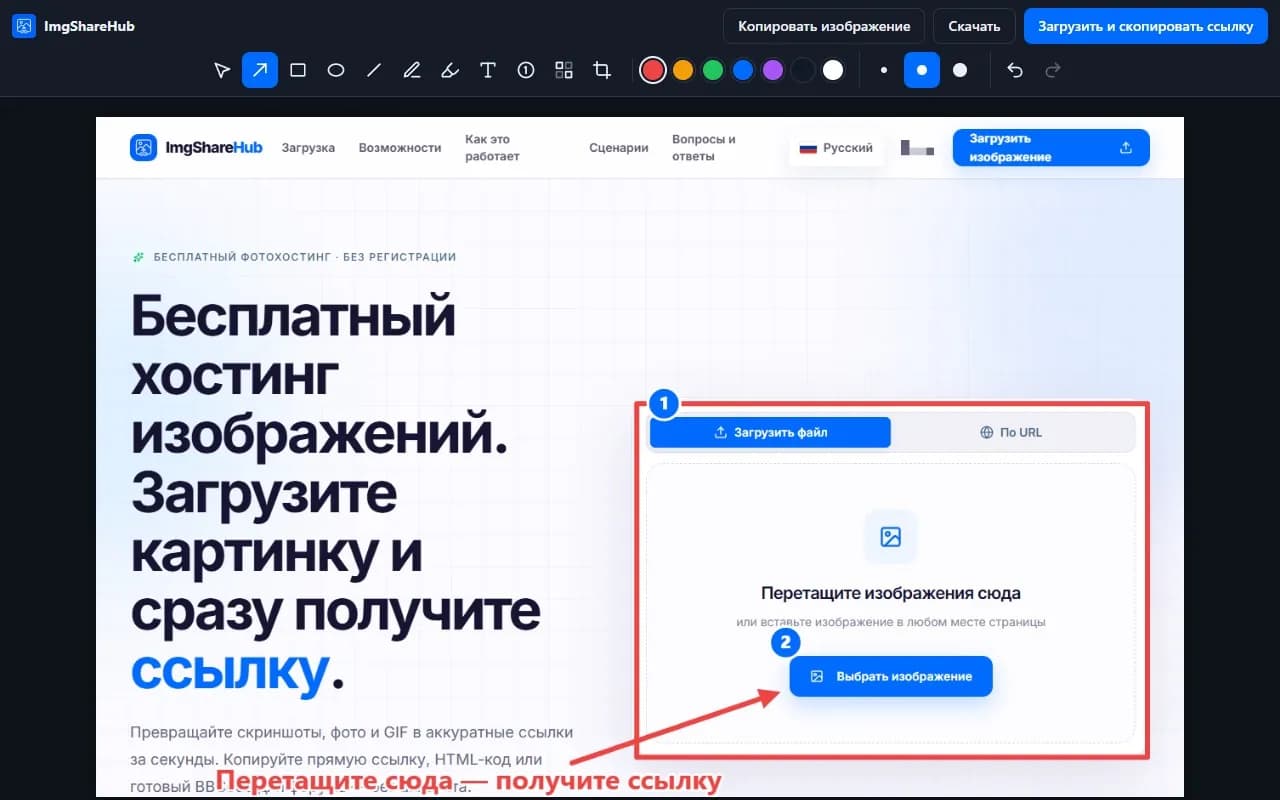Click the Сценарии nav item in the screenshot
This screenshot has width=1280, height=800.
(619, 148)
